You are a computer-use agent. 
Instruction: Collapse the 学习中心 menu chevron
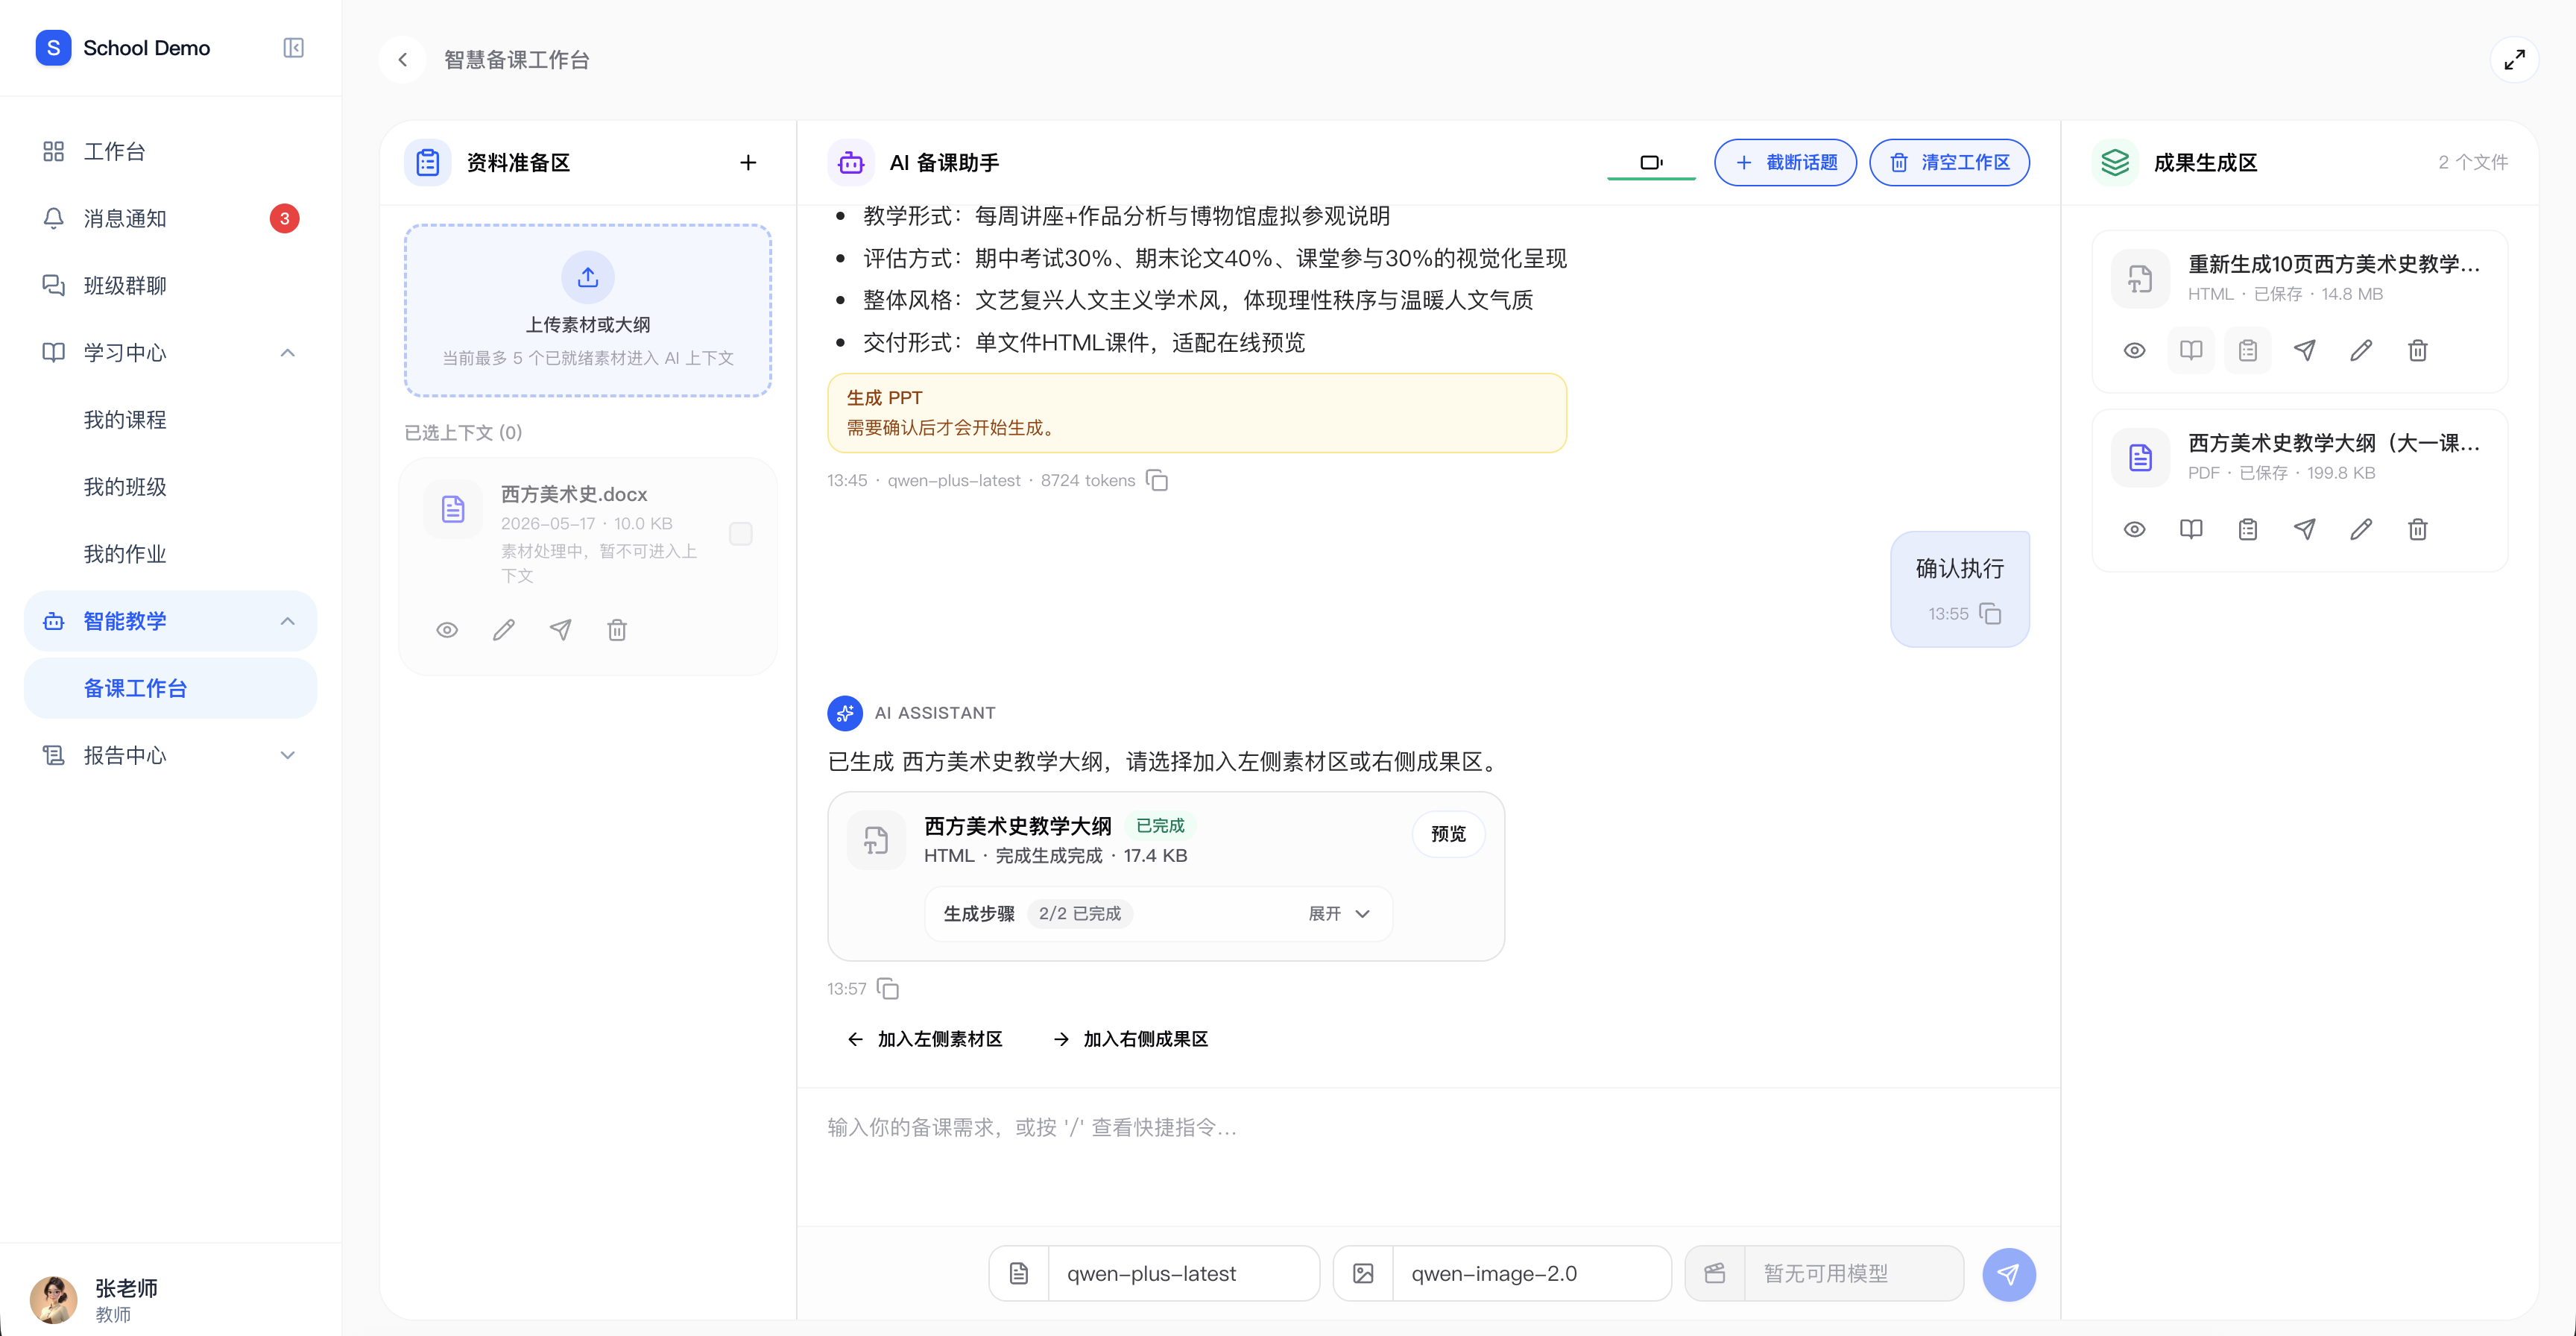(288, 353)
